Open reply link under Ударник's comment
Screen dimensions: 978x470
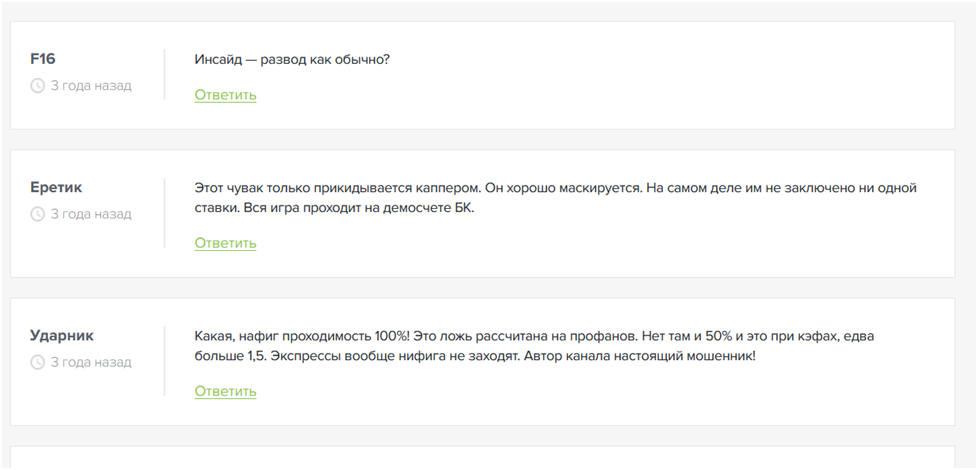(x=225, y=391)
